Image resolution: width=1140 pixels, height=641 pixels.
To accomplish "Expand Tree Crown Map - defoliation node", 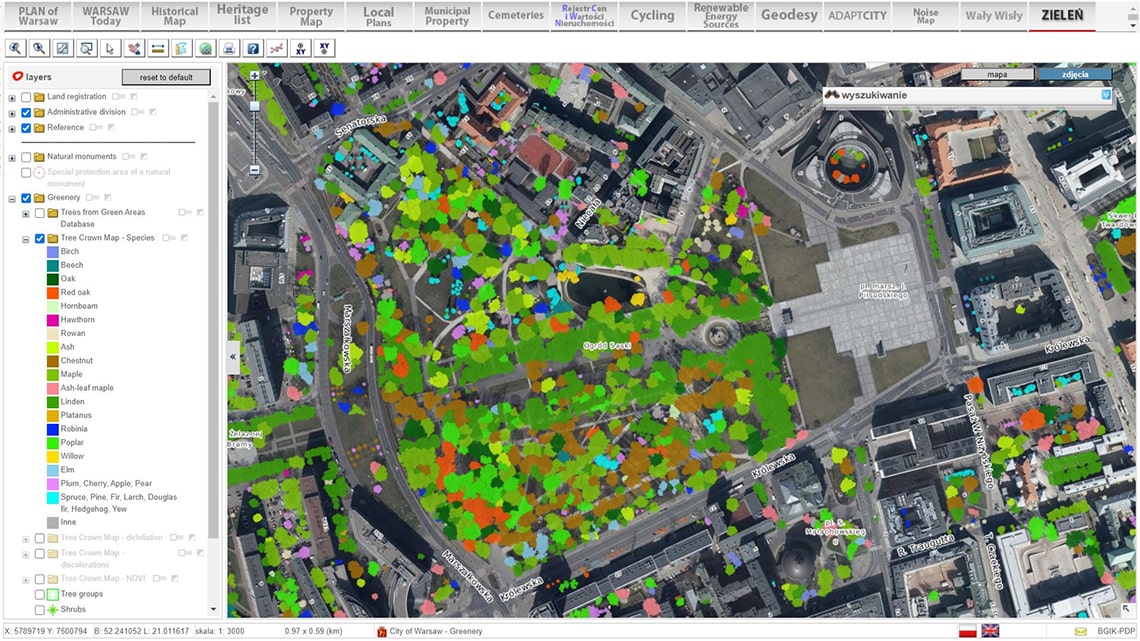I will pos(25,539).
